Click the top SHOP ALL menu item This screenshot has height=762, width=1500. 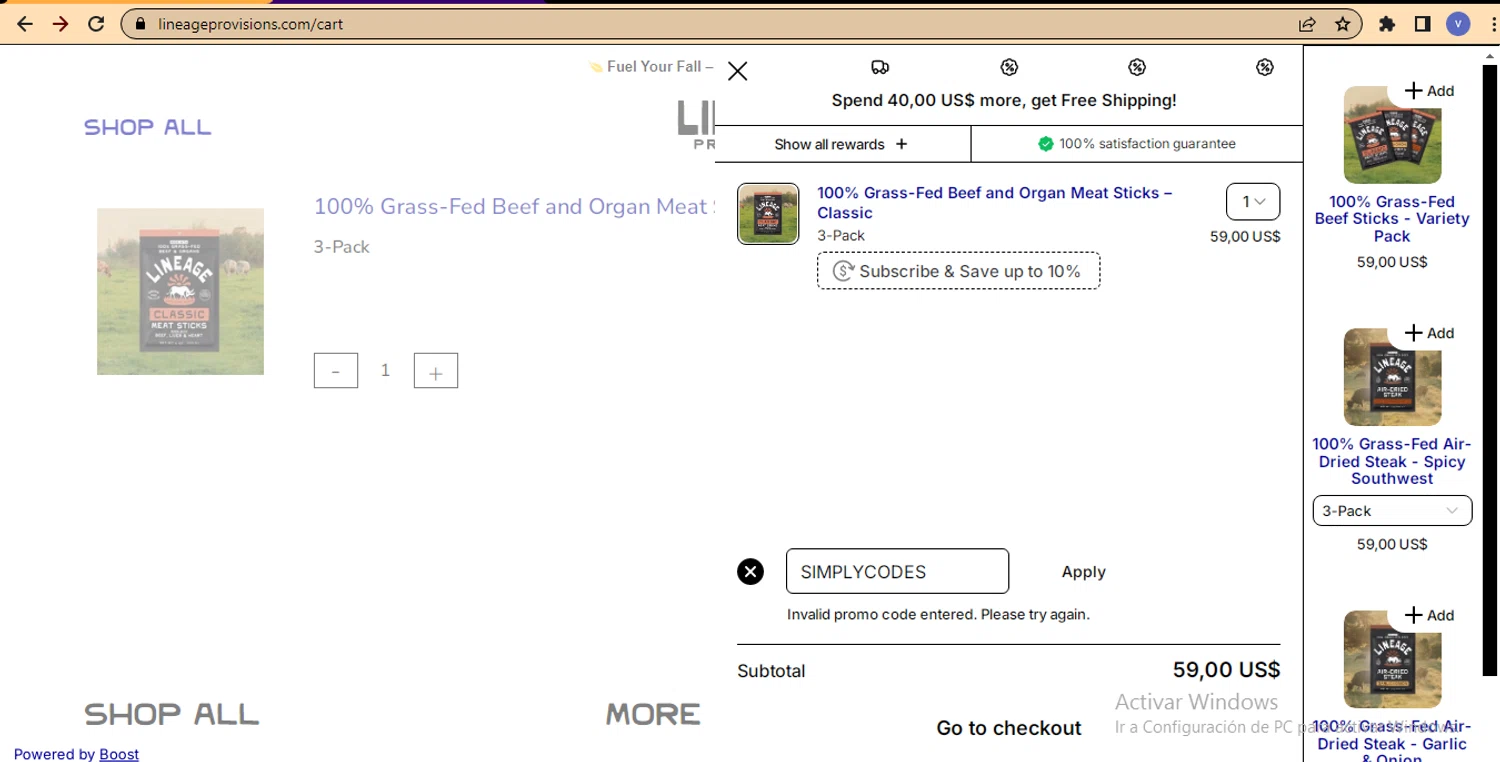click(148, 127)
